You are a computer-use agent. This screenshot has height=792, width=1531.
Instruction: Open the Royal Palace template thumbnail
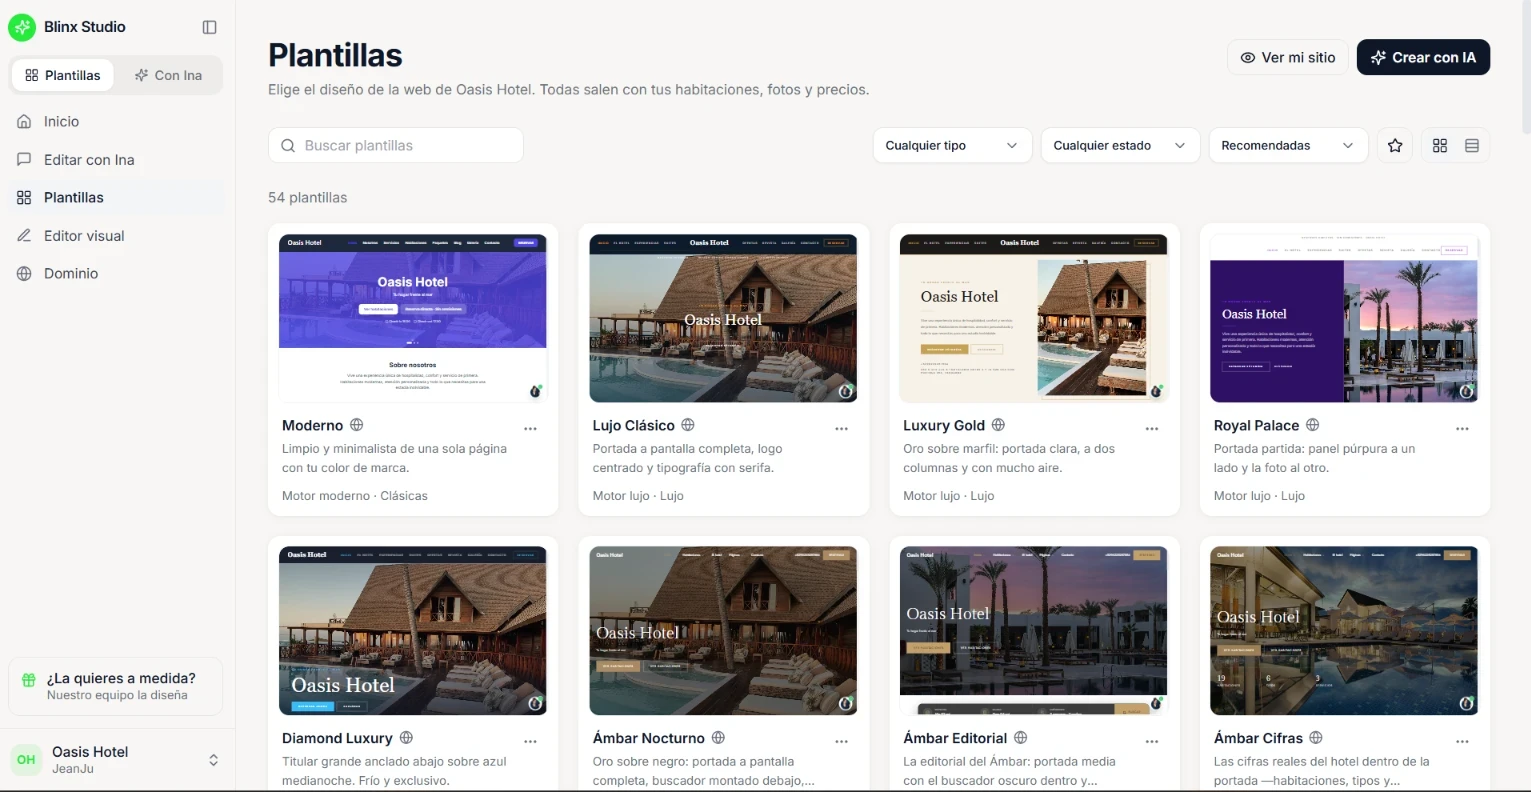(1344, 318)
